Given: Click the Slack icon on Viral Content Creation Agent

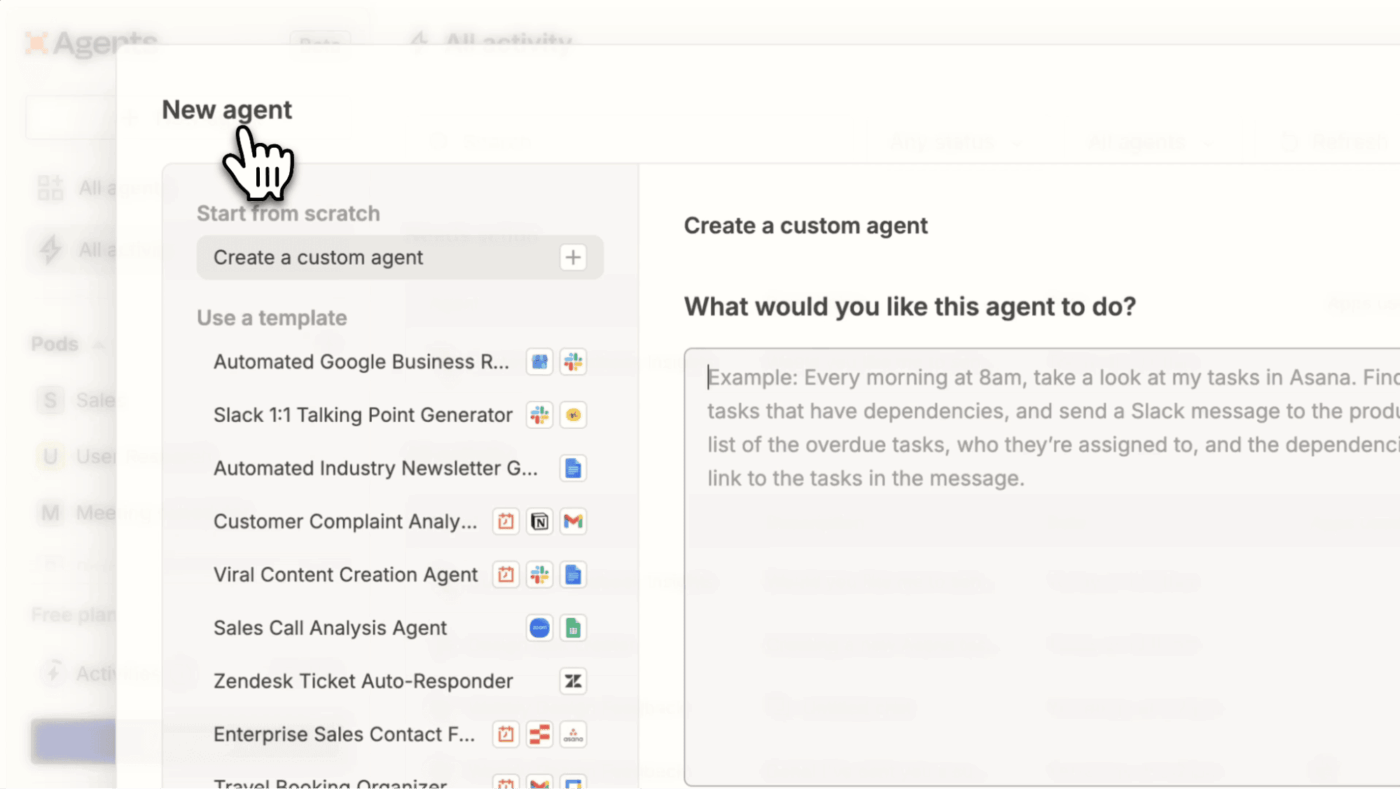Looking at the screenshot, I should pyautogui.click(x=540, y=575).
